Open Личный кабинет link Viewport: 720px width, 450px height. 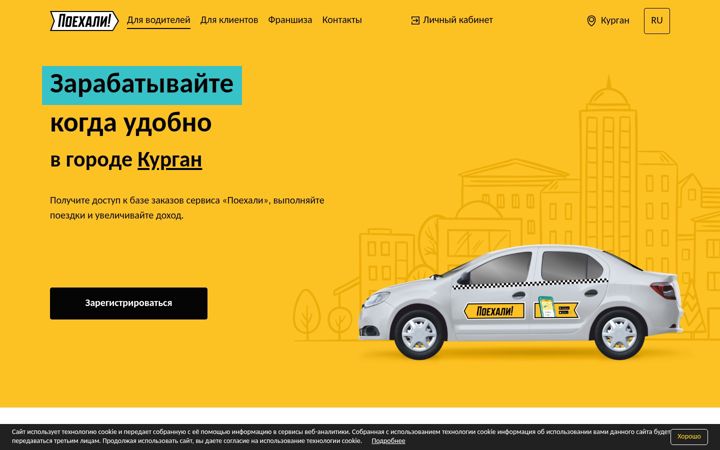pyautogui.click(x=458, y=20)
